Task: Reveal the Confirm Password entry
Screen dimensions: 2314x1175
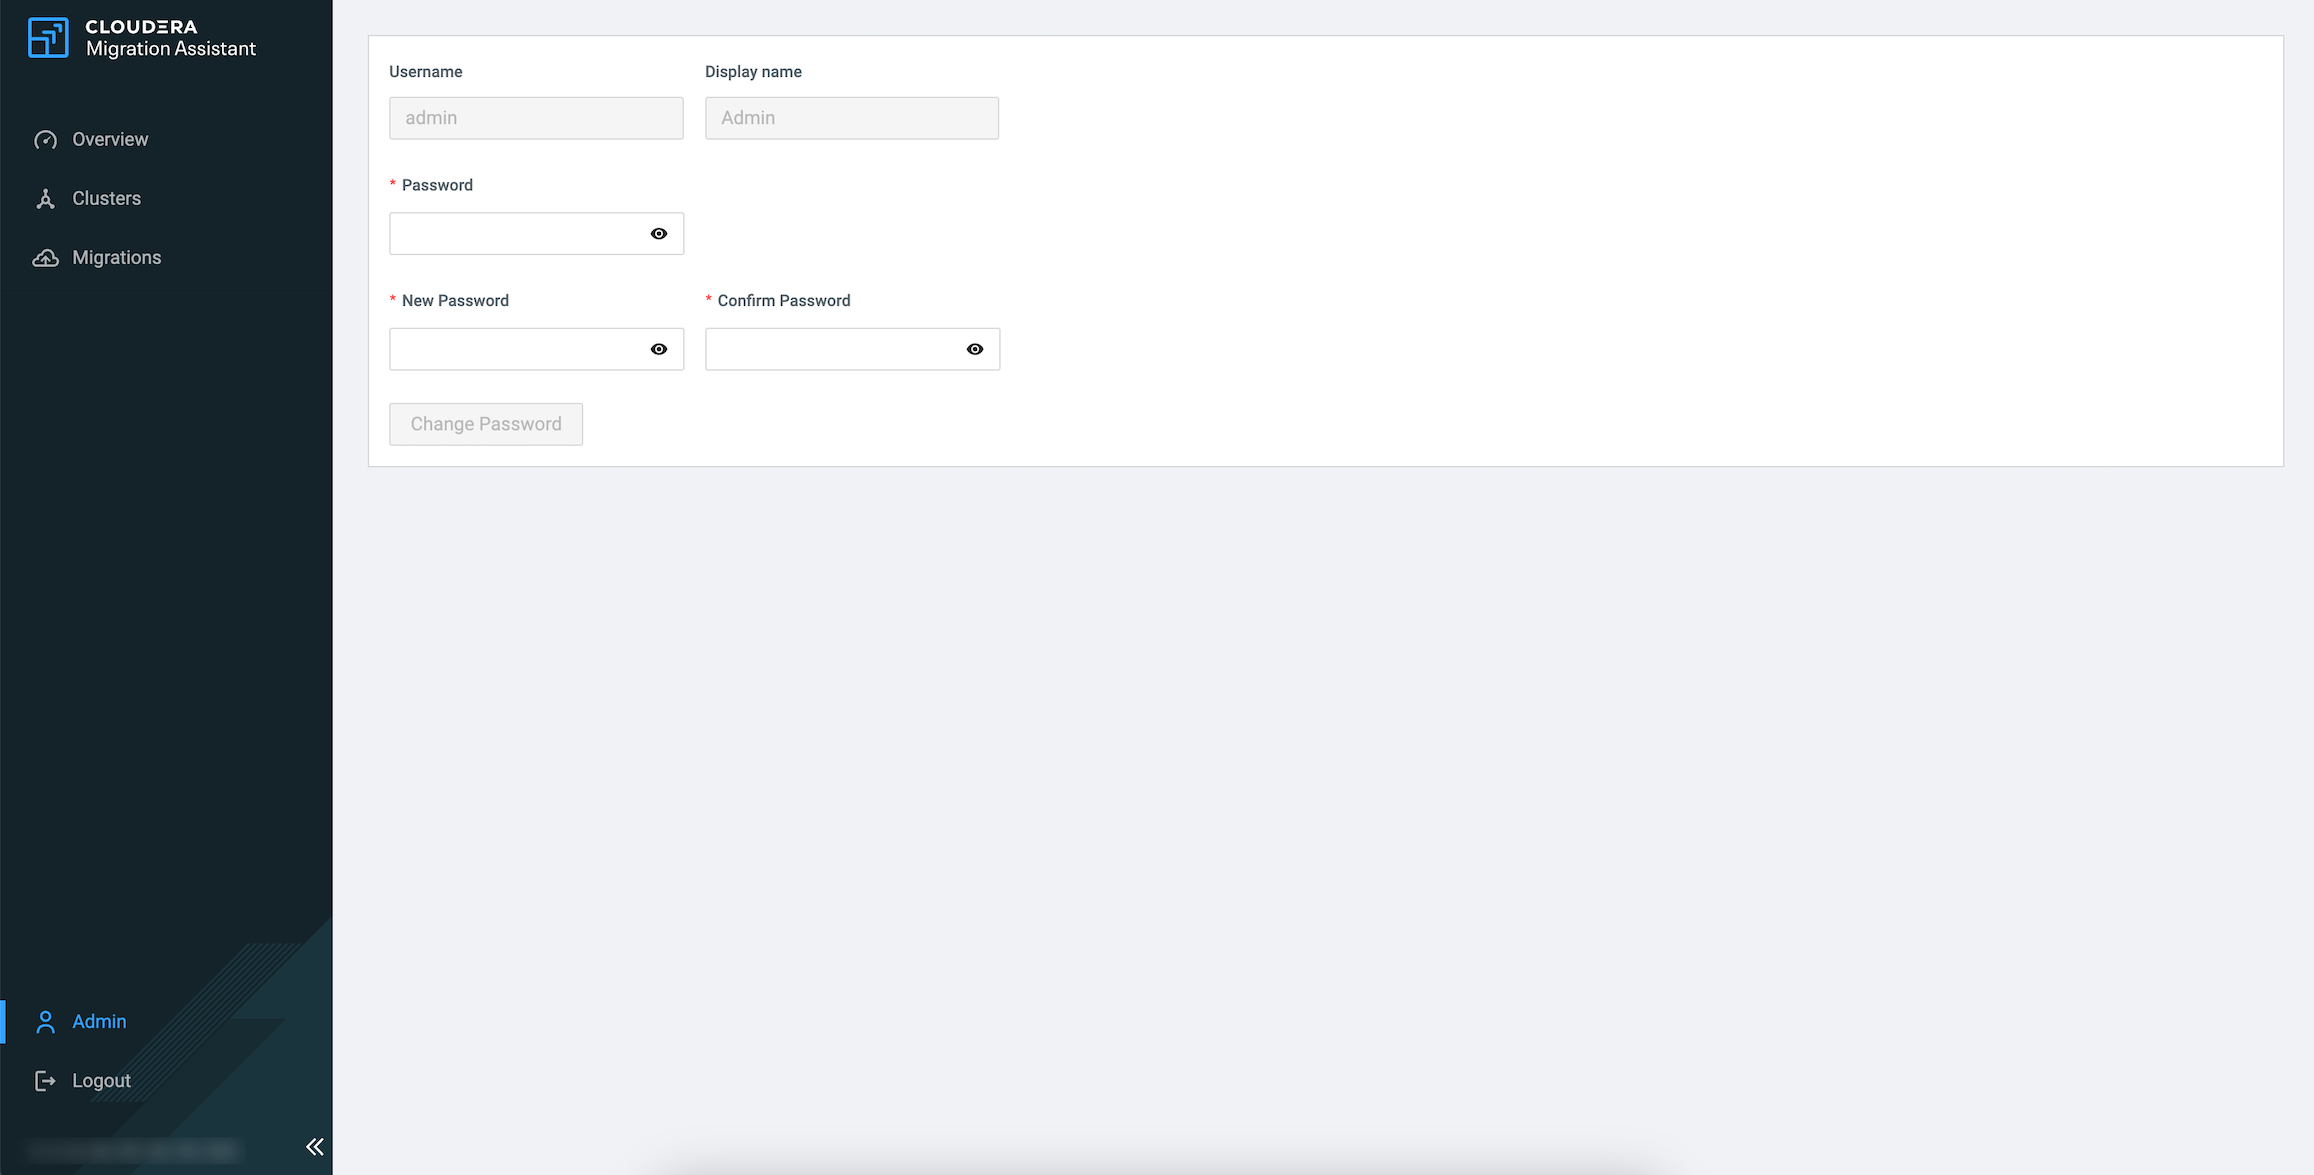Action: (975, 350)
